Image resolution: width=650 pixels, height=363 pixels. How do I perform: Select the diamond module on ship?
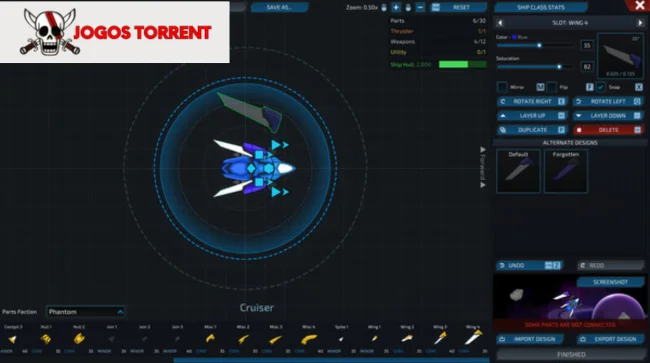[x=251, y=169]
